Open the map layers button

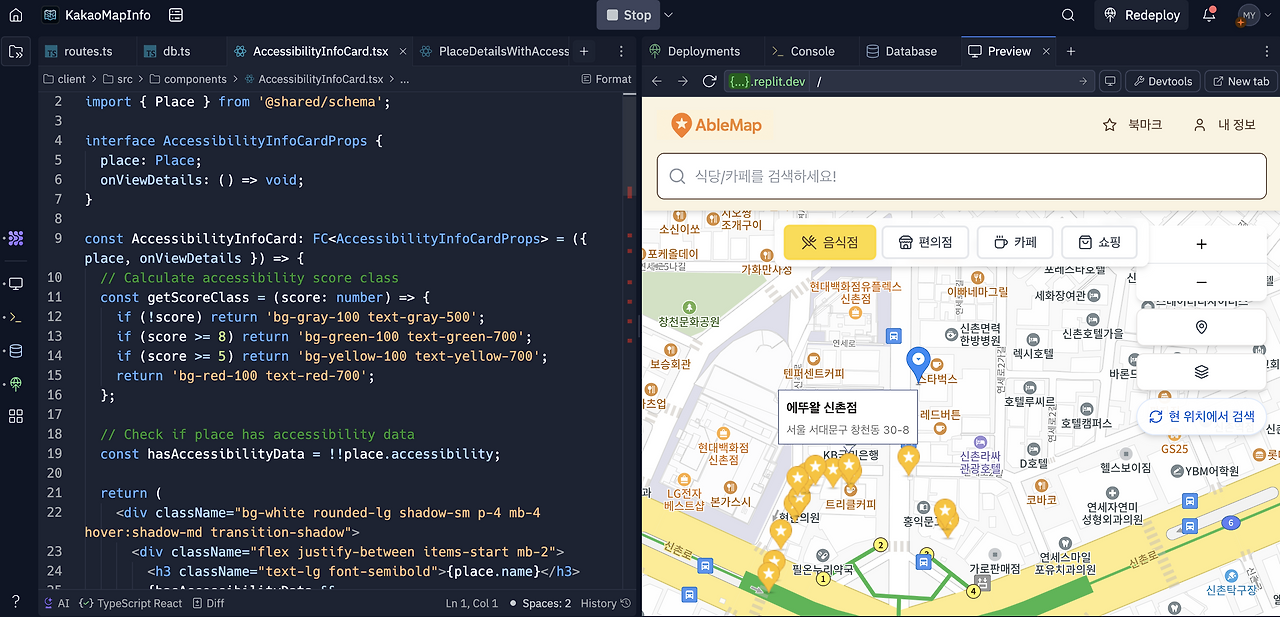[x=1201, y=371]
